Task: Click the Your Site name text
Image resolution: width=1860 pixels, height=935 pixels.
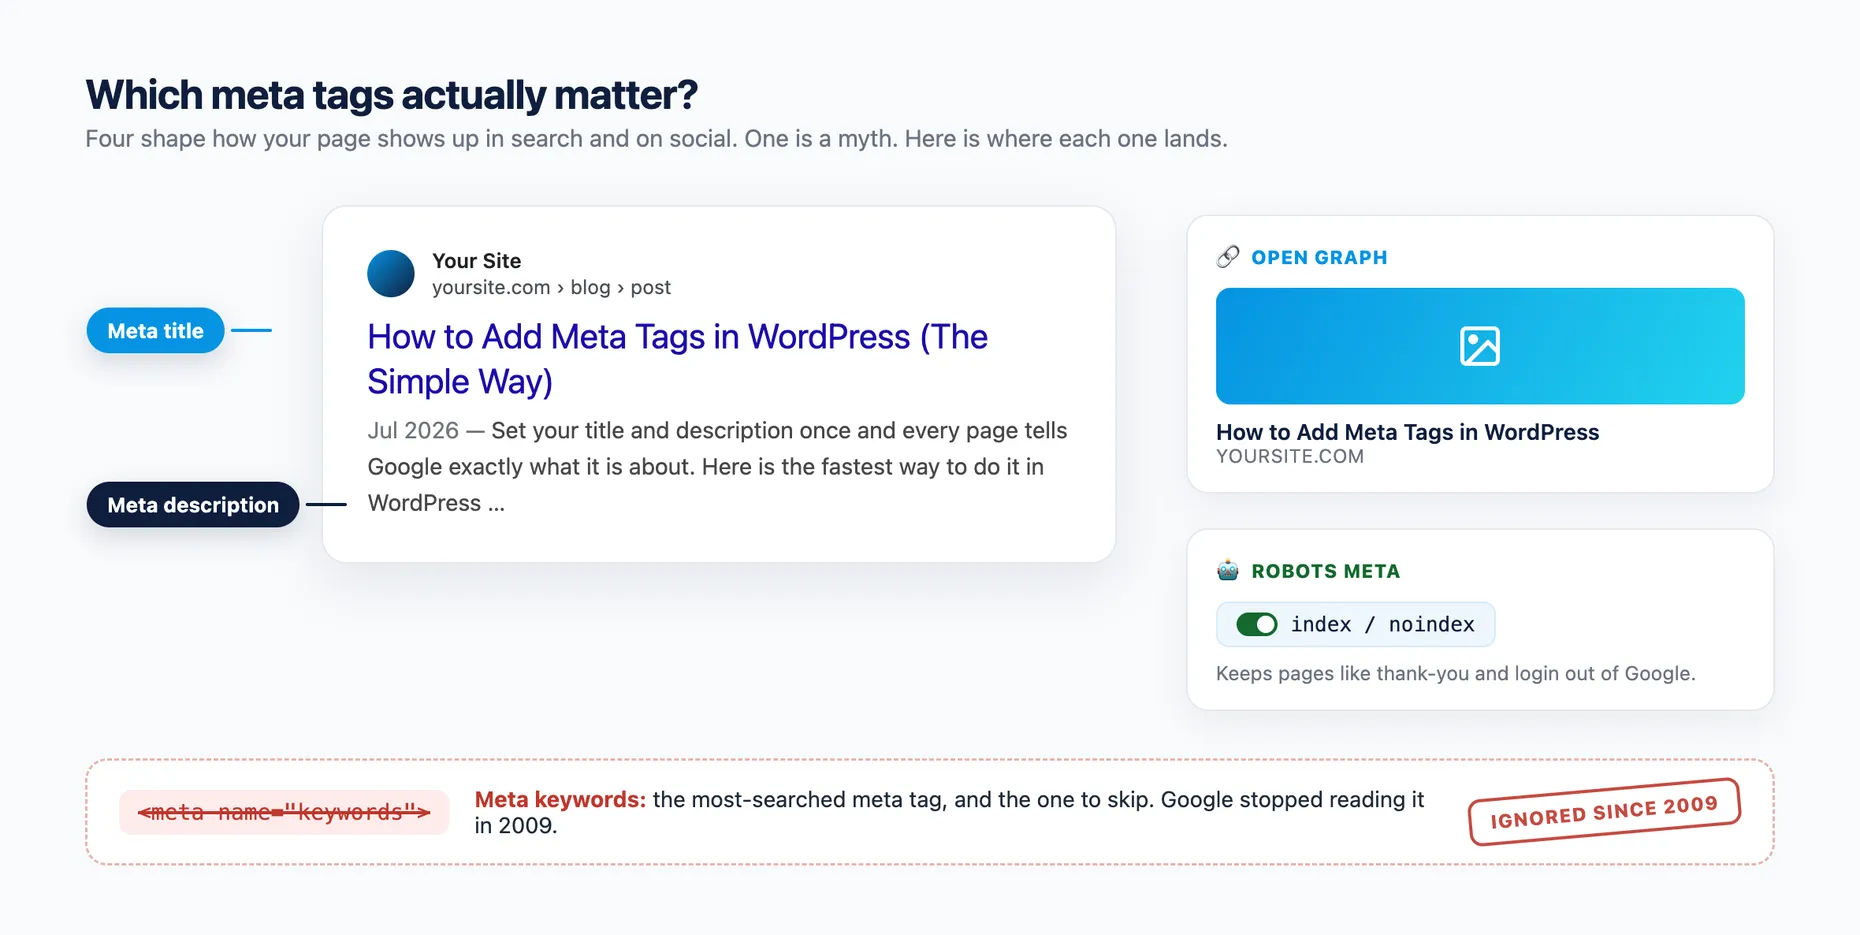Action: (476, 261)
